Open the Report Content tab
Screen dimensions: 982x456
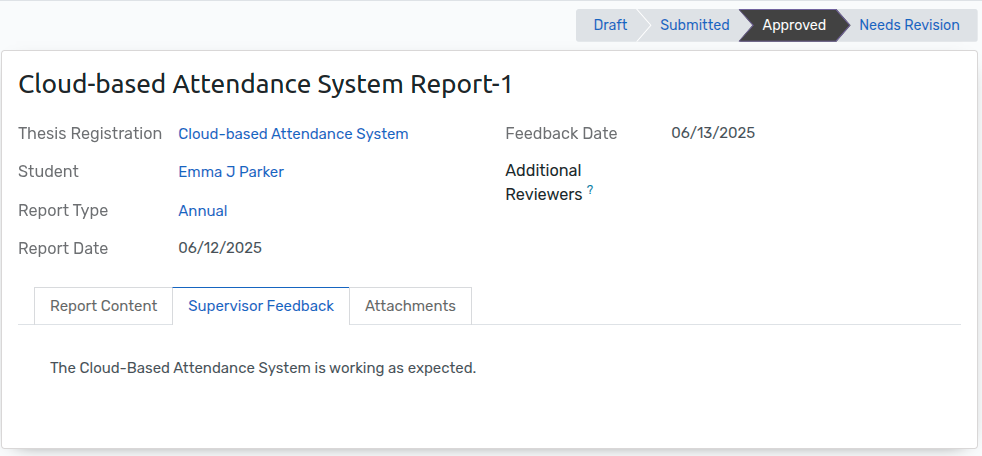click(x=104, y=306)
